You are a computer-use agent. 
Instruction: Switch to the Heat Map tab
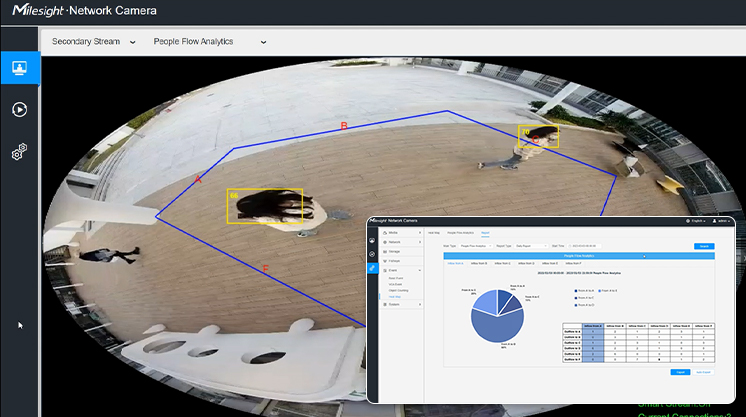(434, 232)
